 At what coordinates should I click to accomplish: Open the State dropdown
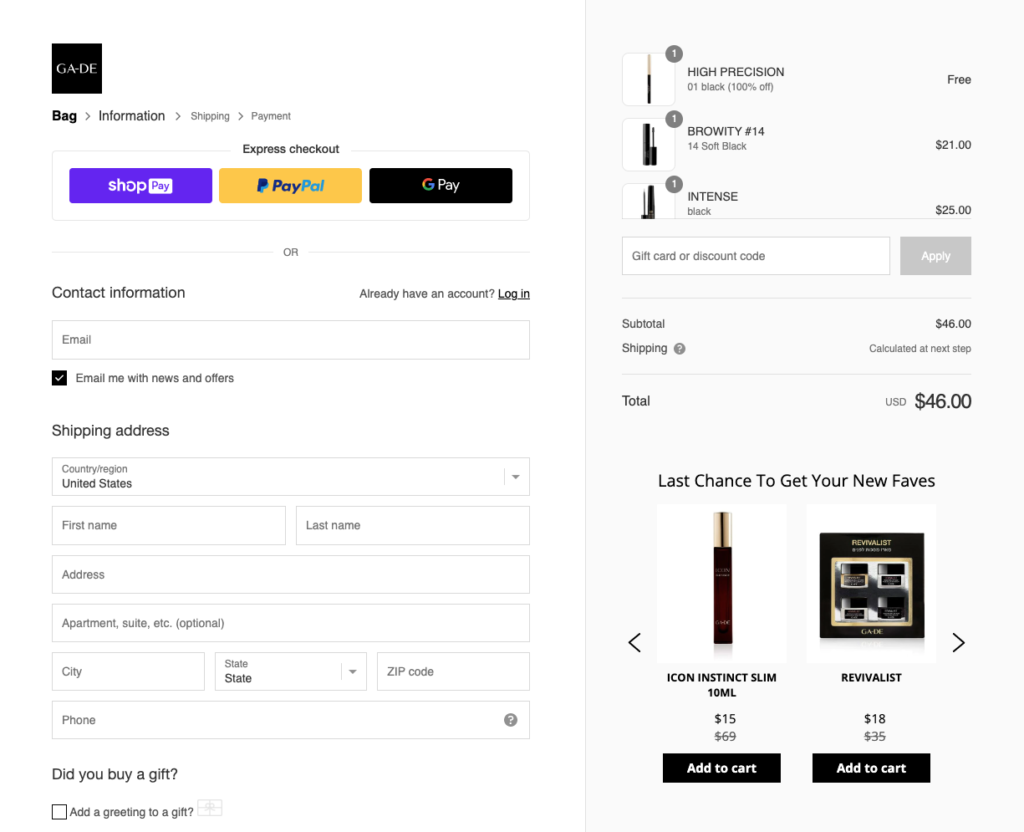pos(290,672)
